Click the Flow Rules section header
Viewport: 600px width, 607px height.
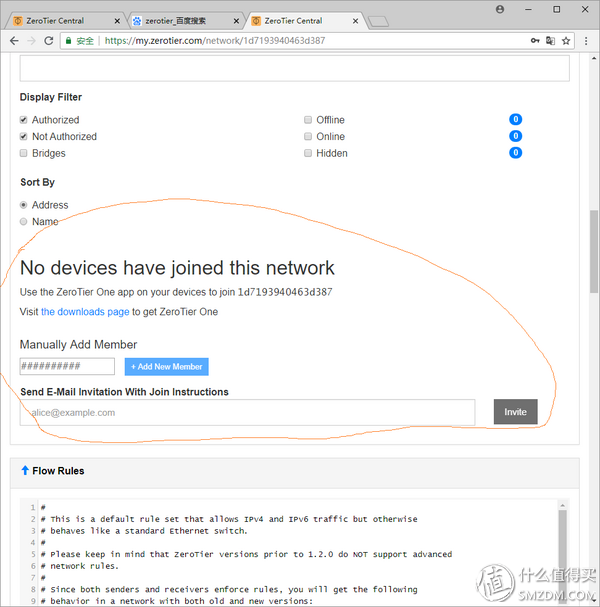(295, 471)
